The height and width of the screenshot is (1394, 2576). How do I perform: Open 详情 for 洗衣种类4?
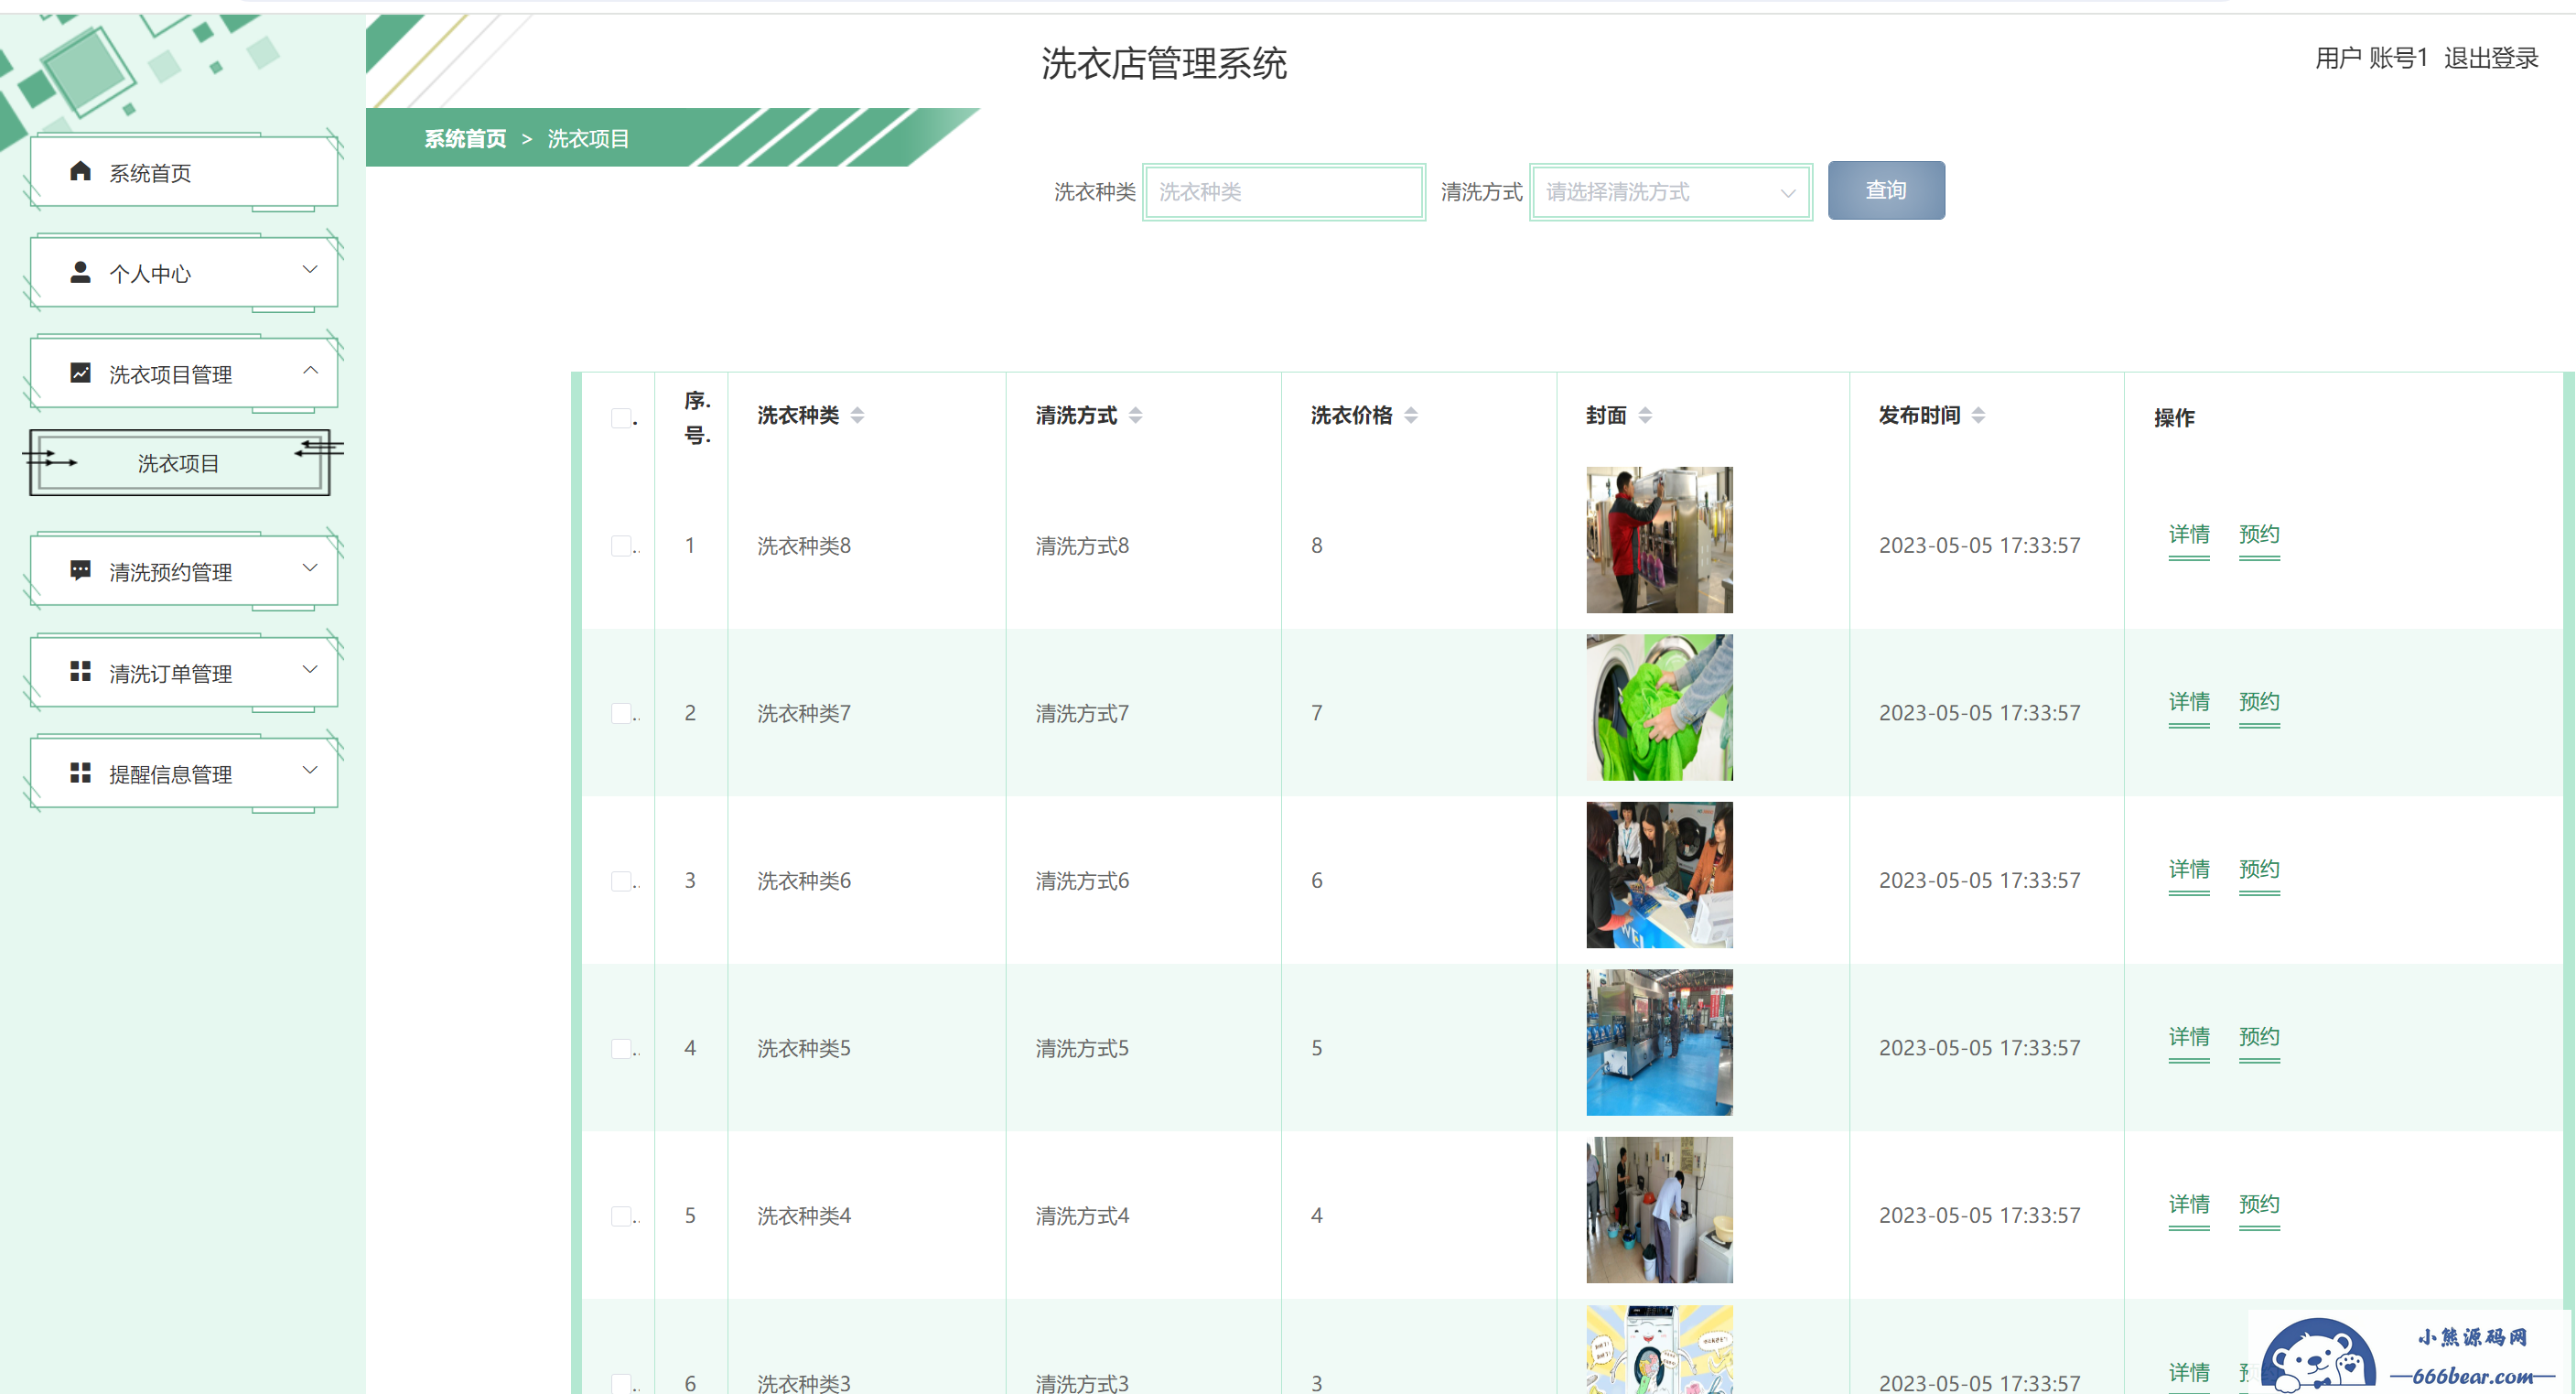click(x=2189, y=1205)
